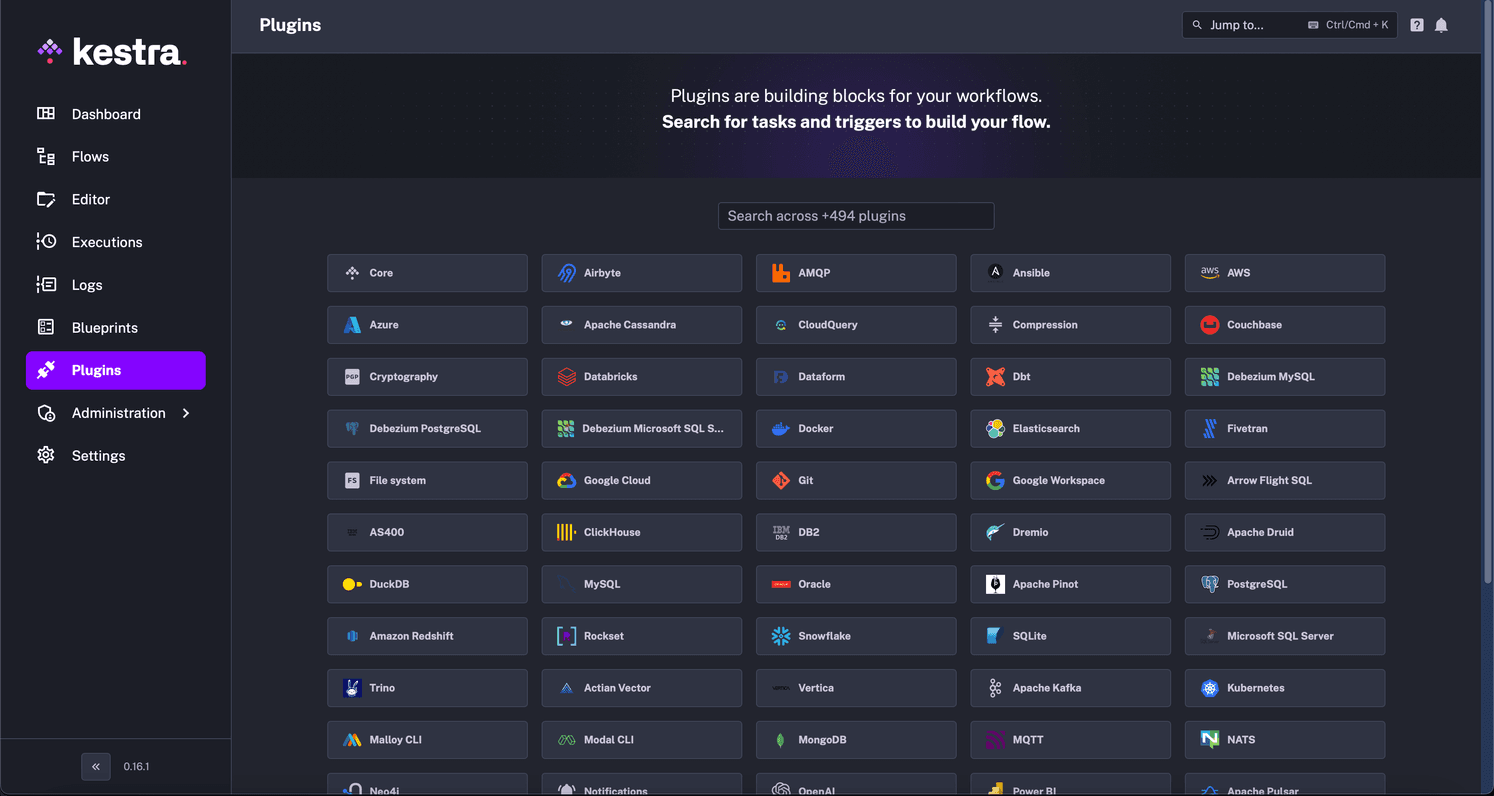Click the AWS logo icon
1494x796 pixels.
coord(1210,272)
